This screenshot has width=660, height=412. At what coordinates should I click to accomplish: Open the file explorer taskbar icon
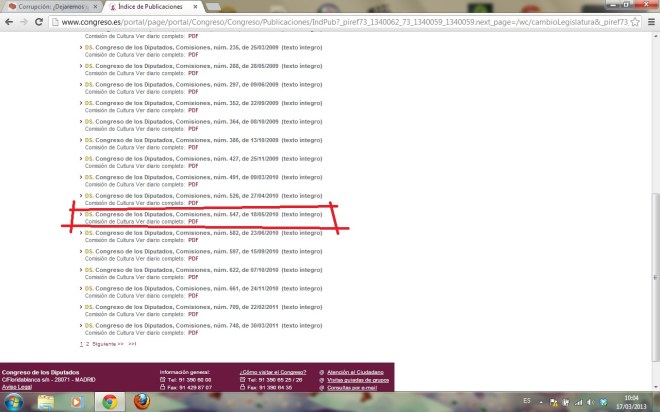pos(46,401)
